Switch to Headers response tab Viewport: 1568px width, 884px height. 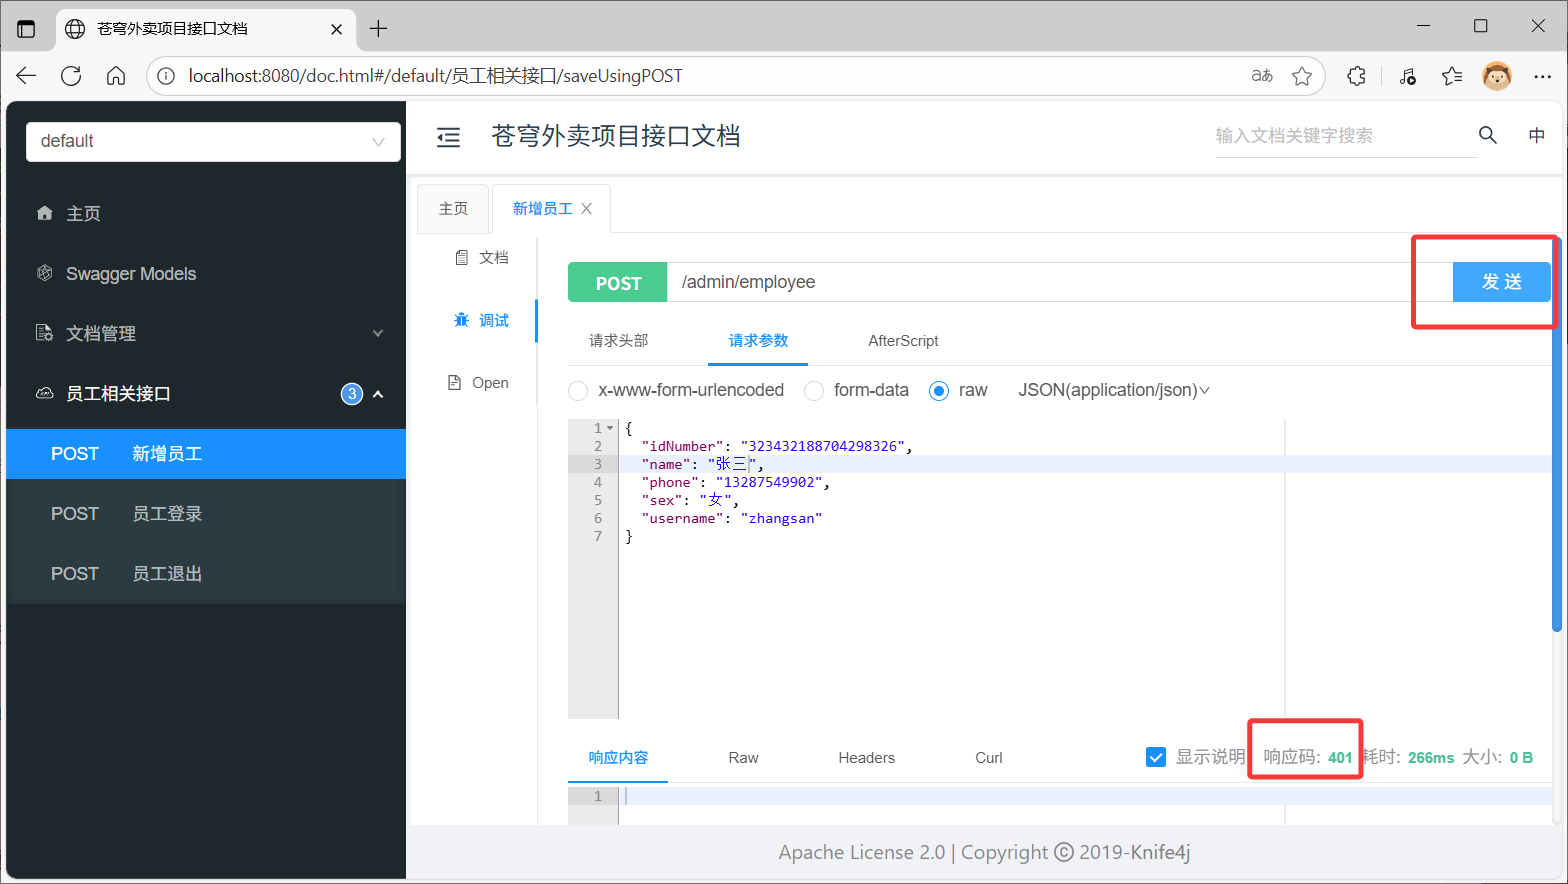866,758
